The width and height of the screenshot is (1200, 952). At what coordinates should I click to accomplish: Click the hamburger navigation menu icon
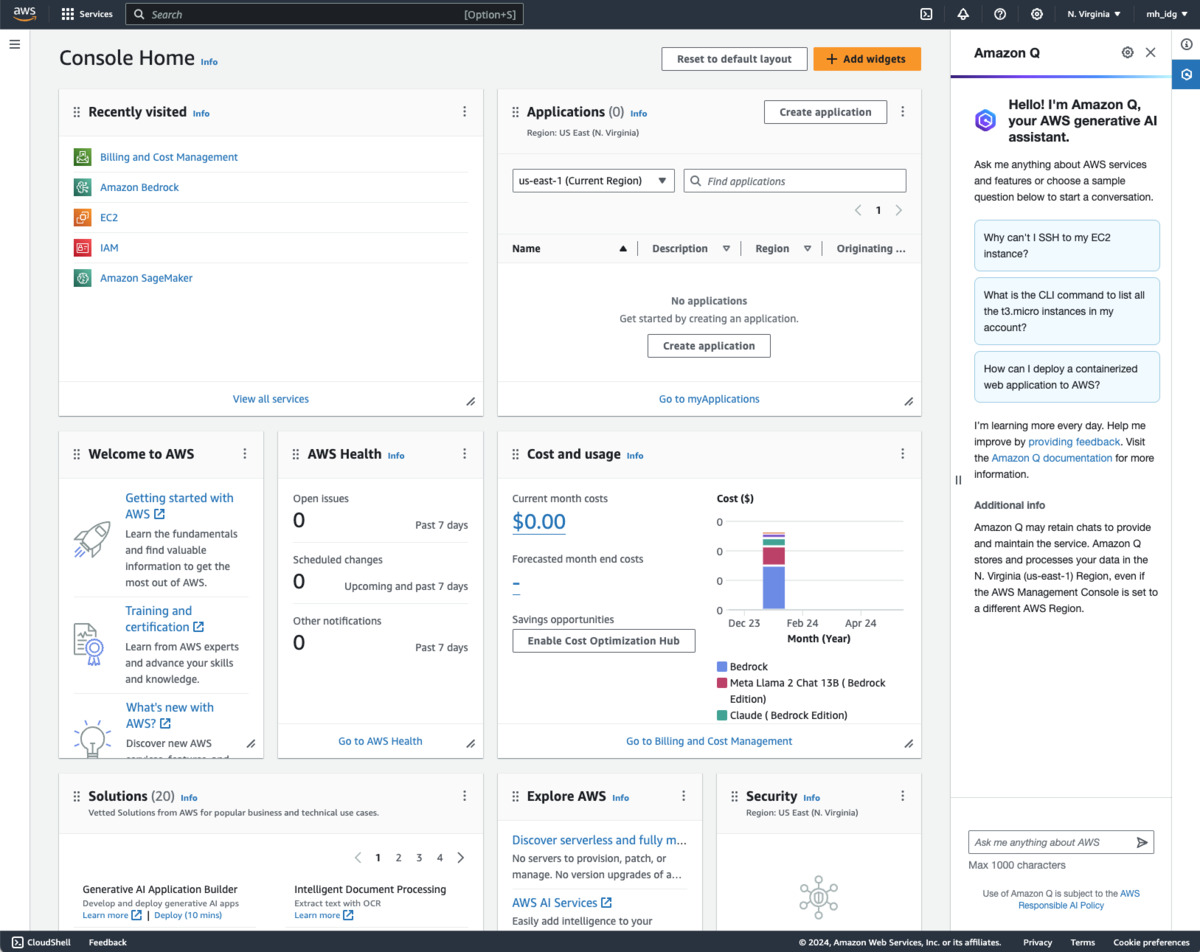coord(14,44)
